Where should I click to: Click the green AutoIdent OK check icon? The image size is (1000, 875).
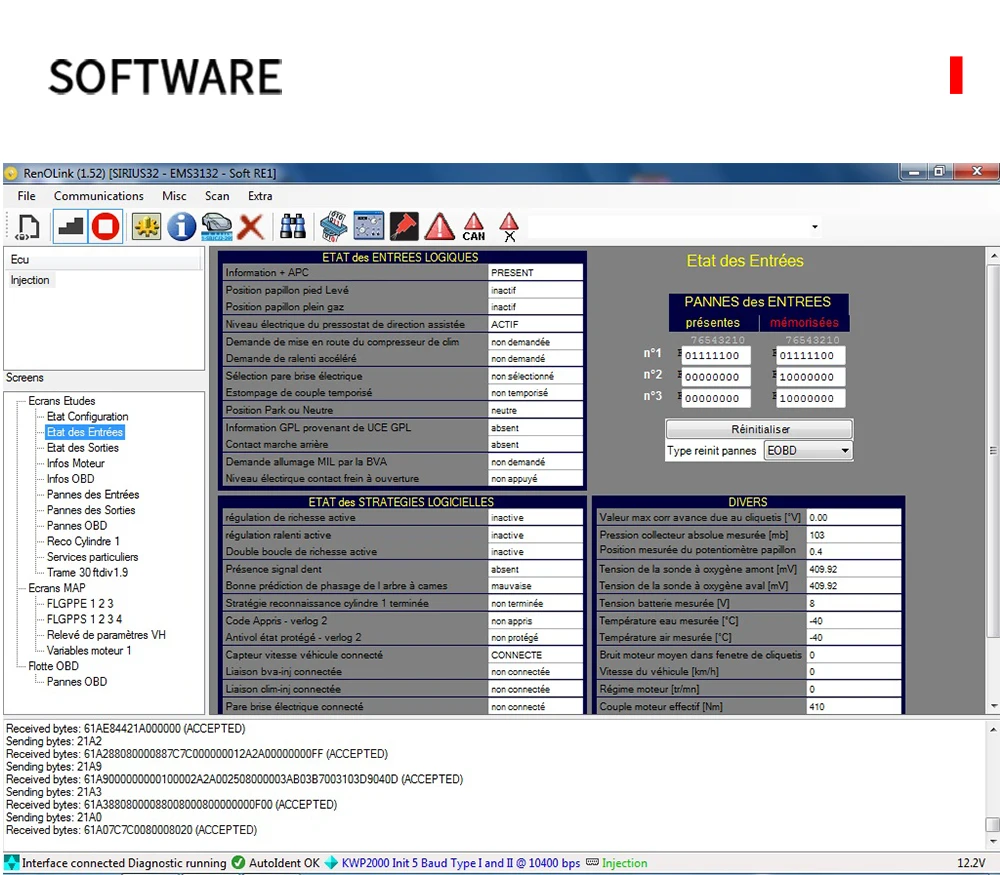[239, 862]
